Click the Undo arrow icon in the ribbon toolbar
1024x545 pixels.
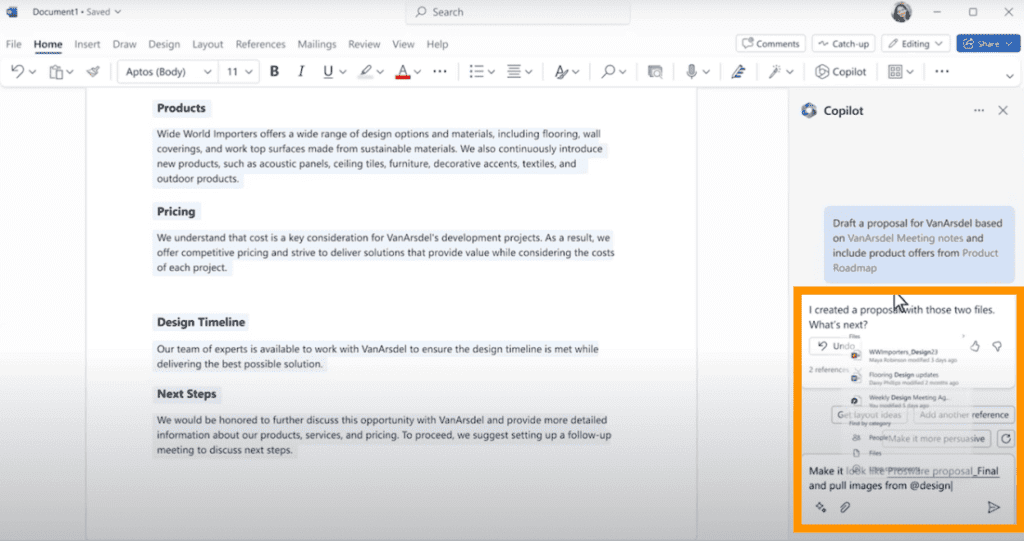(17, 72)
